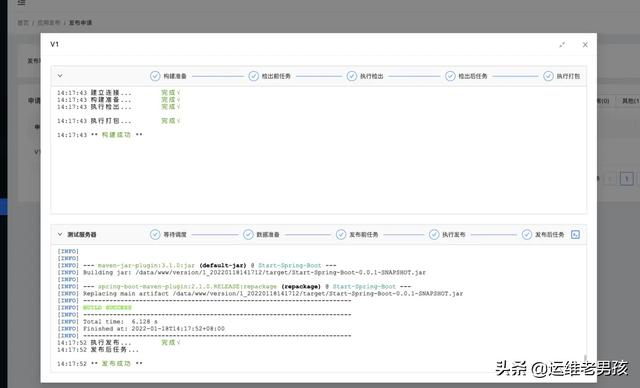Click the 等待调度 step check icon
This screenshot has height=388, width=640.
pos(155,235)
